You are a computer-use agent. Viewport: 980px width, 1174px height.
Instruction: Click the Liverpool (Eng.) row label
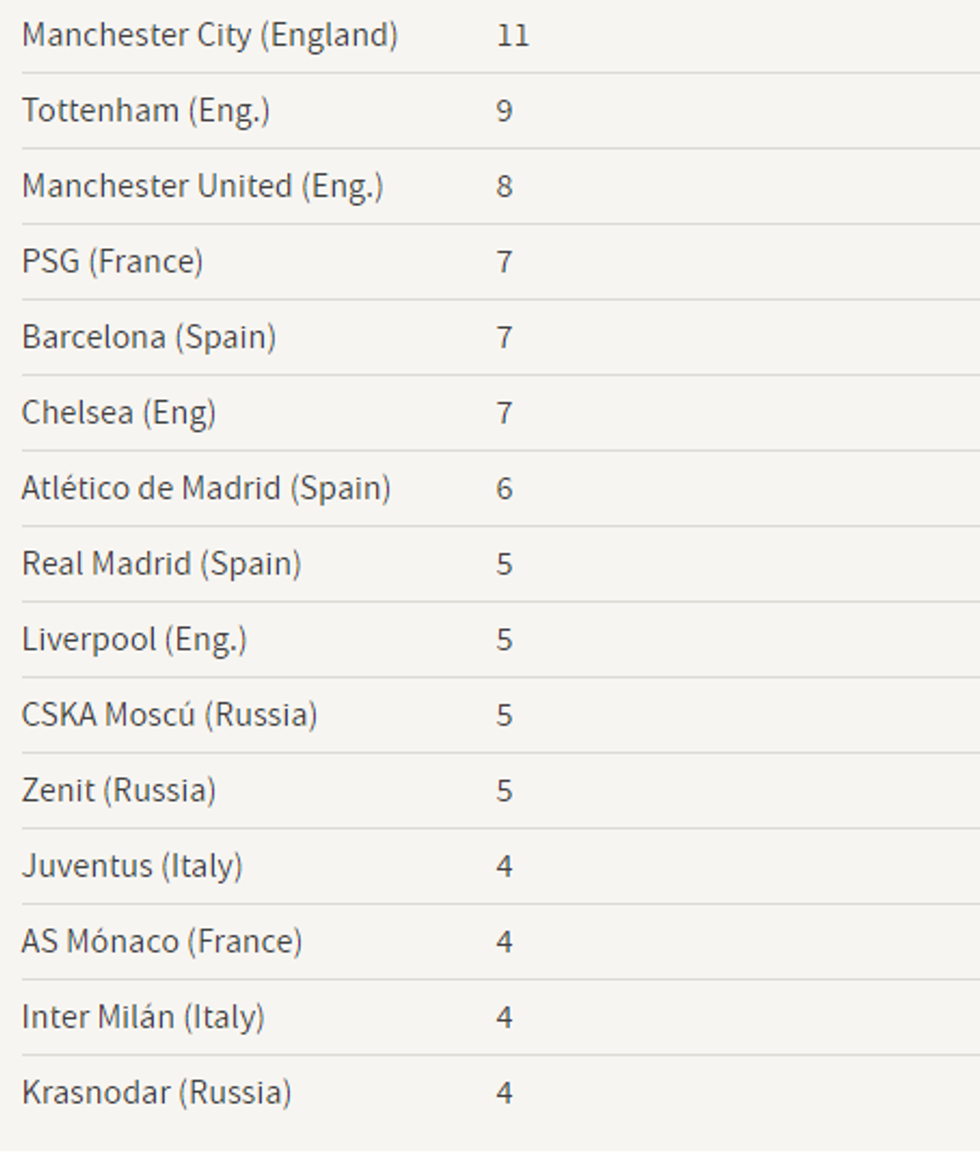pyautogui.click(x=134, y=639)
